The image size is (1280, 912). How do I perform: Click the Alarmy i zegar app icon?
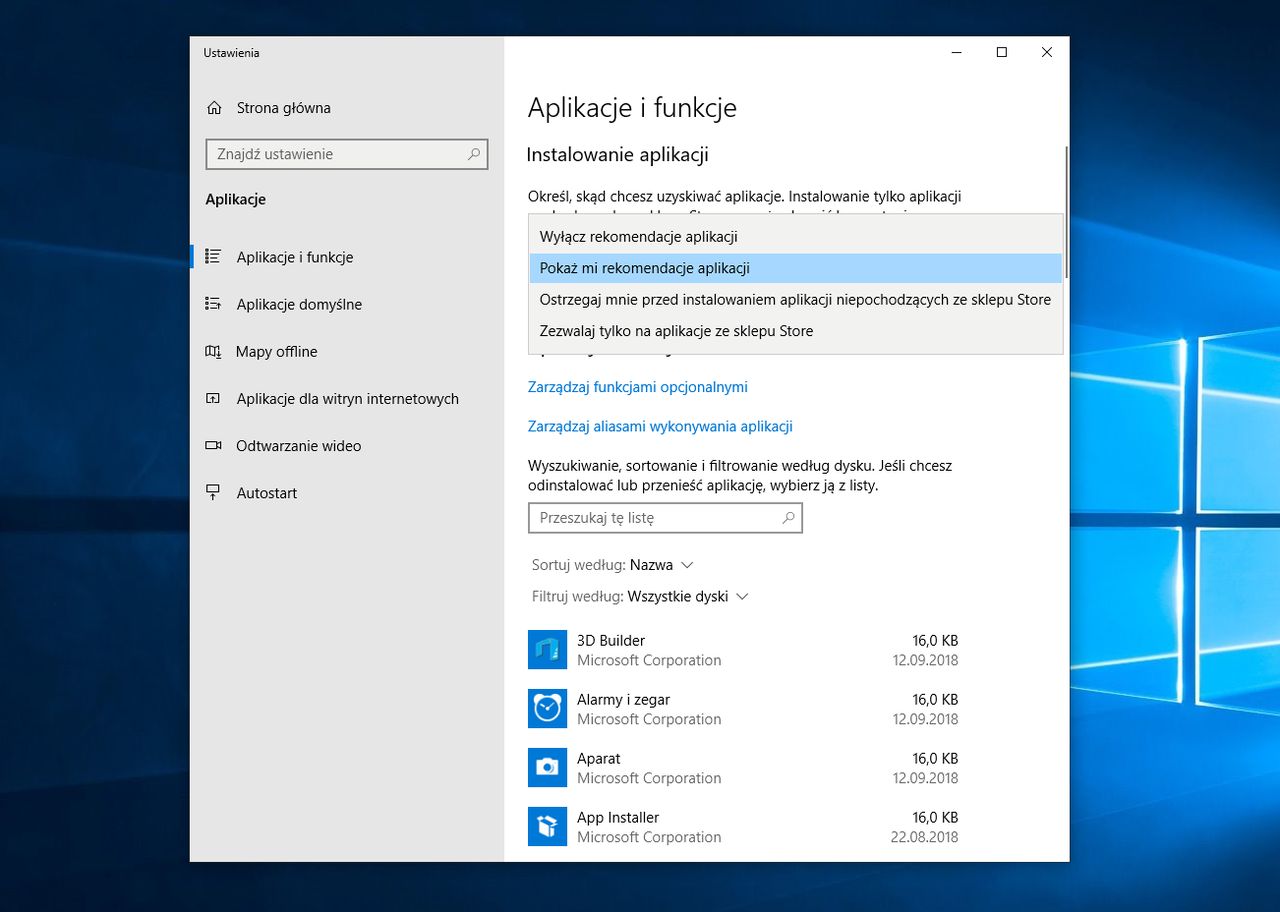point(547,709)
